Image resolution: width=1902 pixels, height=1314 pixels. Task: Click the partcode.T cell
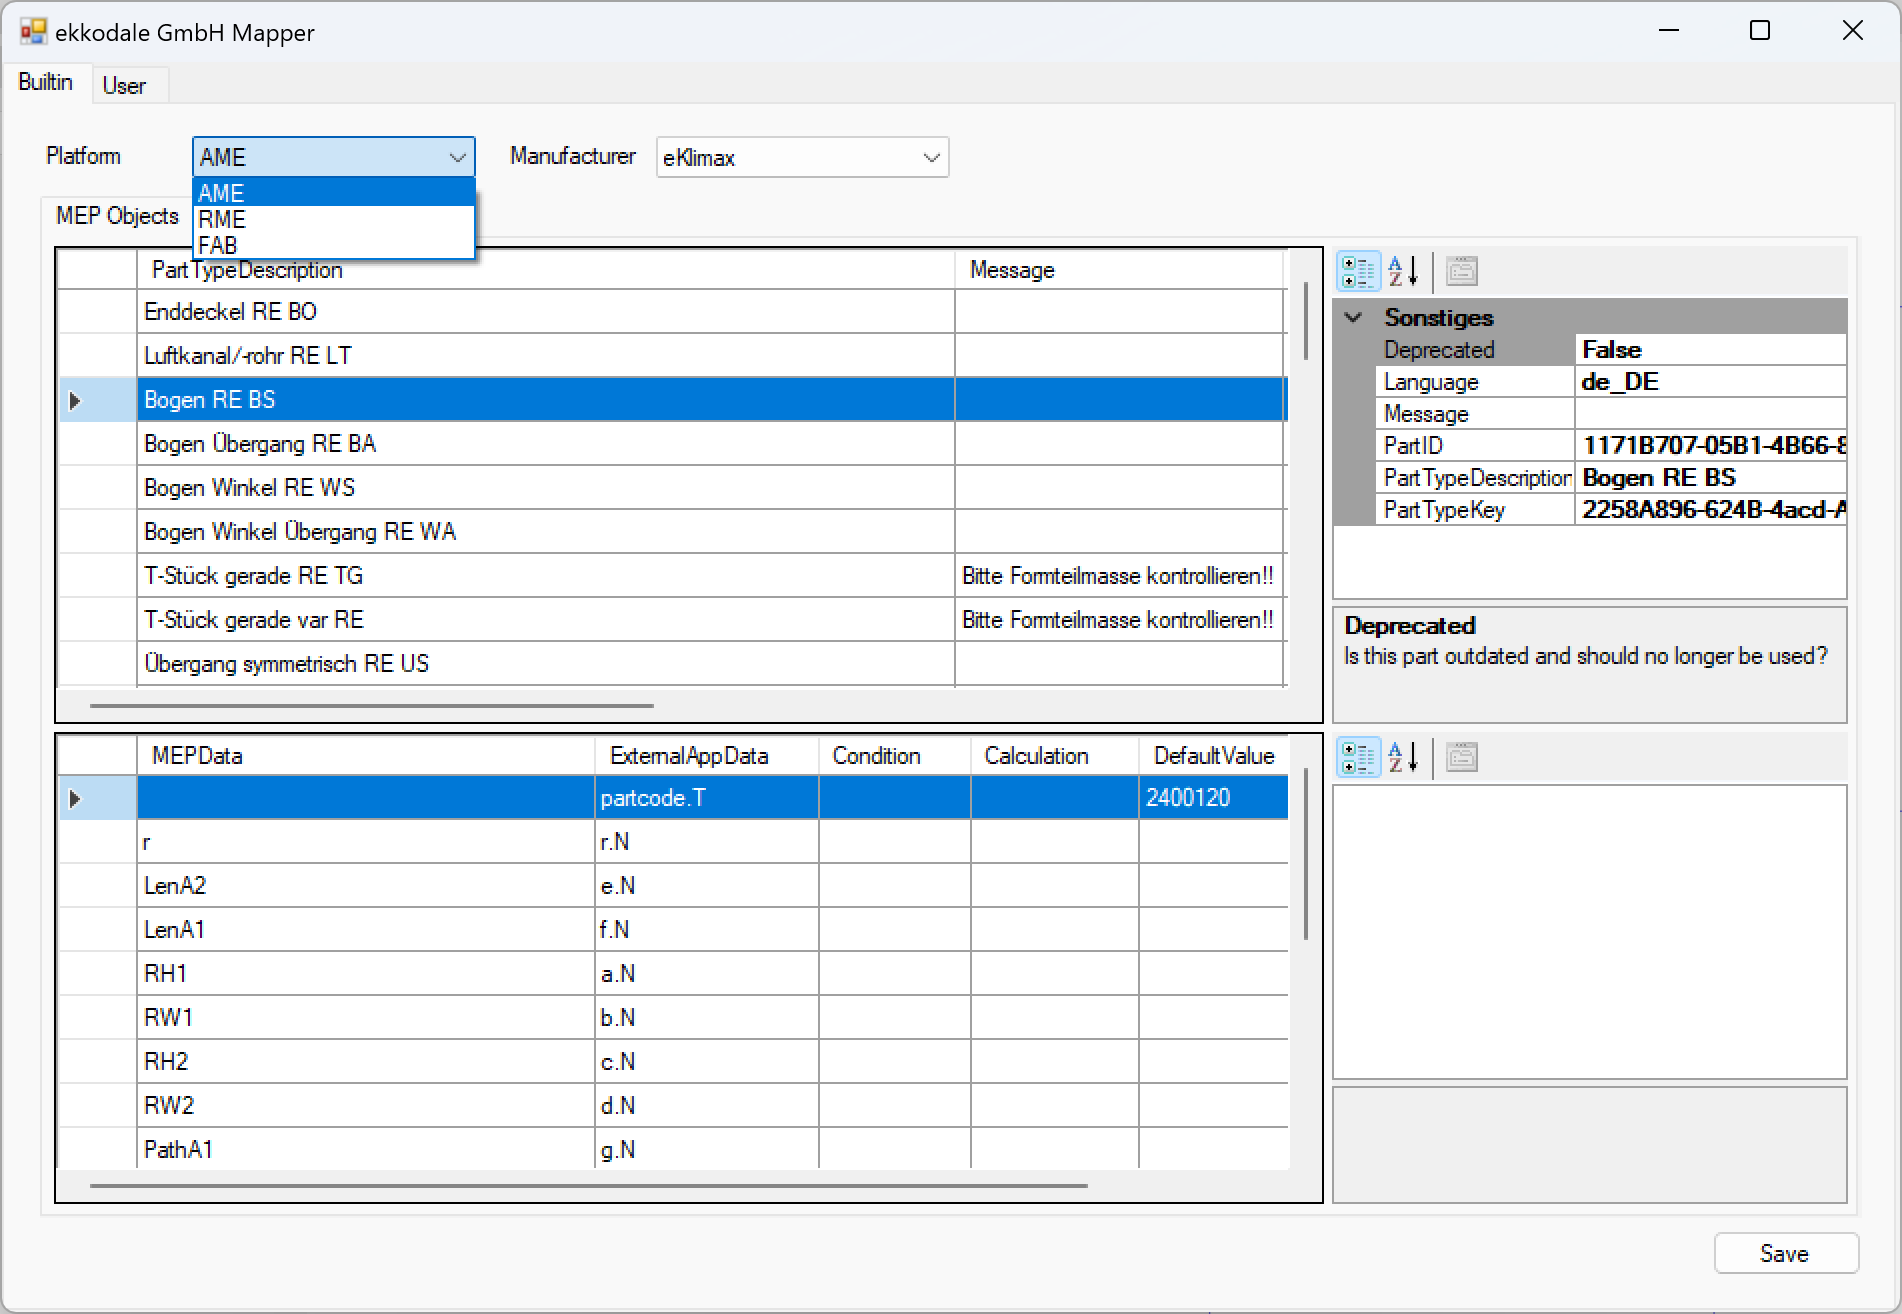(x=707, y=798)
